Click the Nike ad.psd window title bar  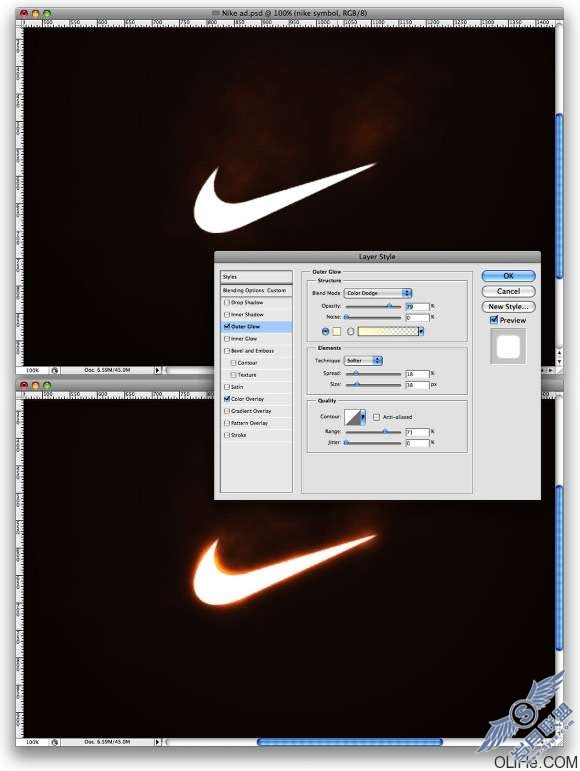(x=290, y=13)
